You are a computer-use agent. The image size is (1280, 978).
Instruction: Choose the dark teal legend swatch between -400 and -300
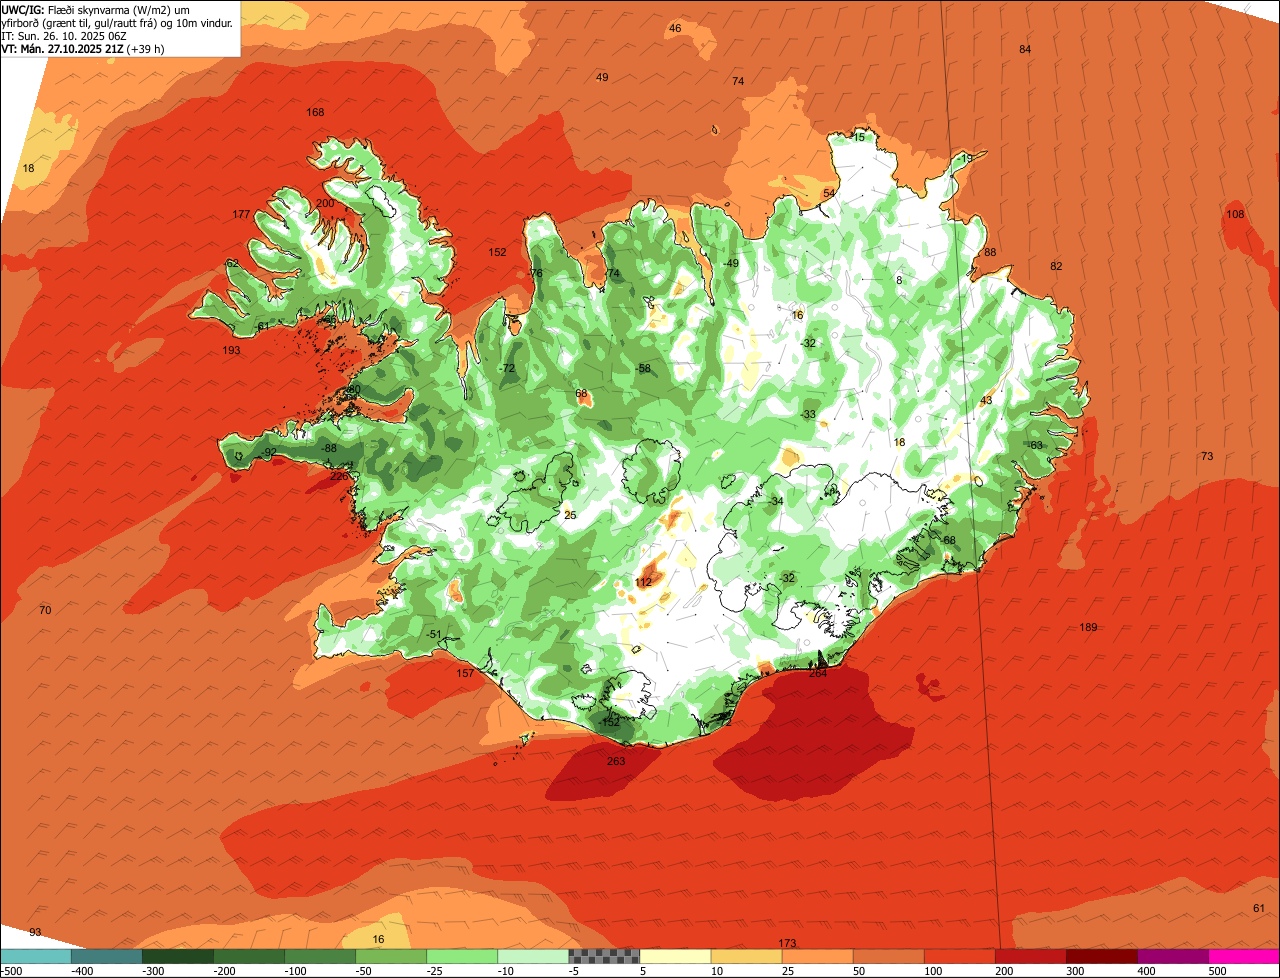pos(107,957)
